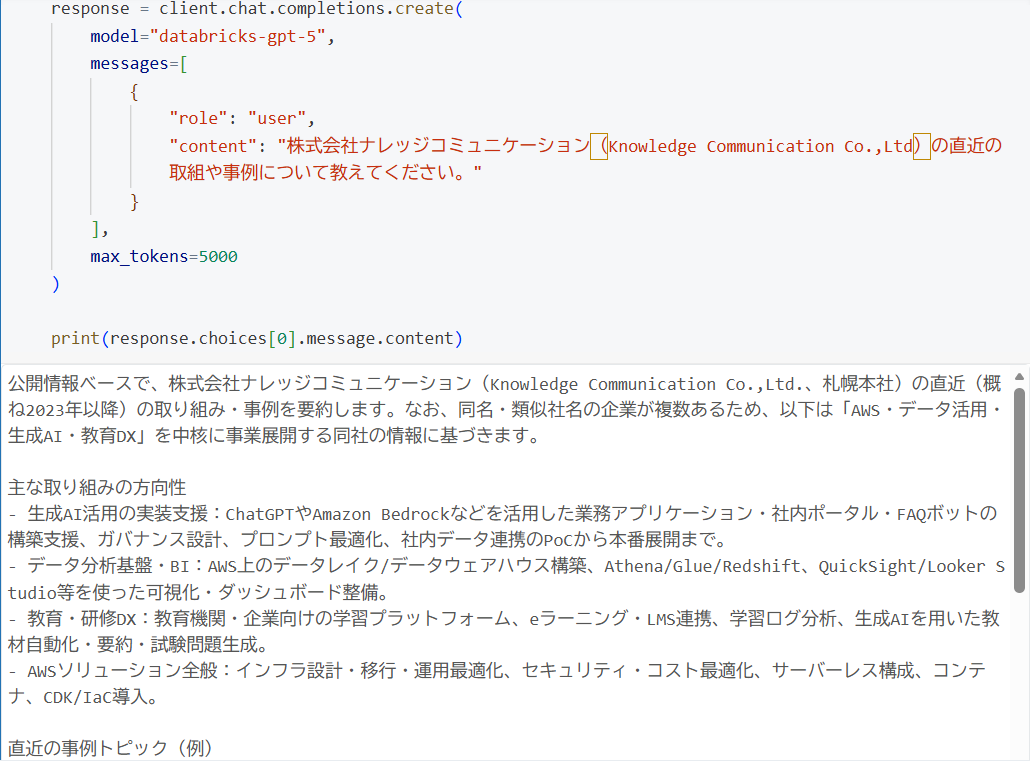Click the "role": "user" code line
Viewport: 1030px width, 761px height.
[242, 118]
